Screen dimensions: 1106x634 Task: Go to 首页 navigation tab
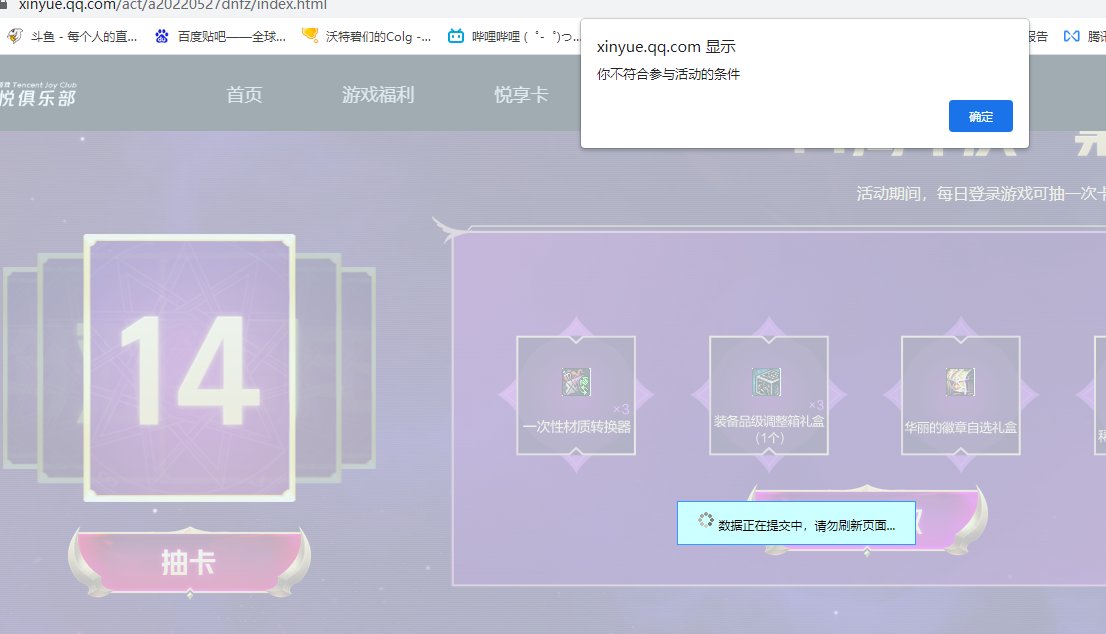(x=244, y=95)
